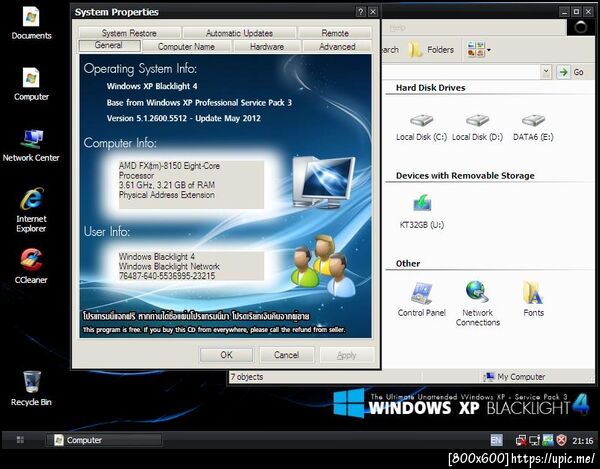Viewport: 600px width, 469px height.
Task: Click the Go button by address bar
Action: pos(571,72)
